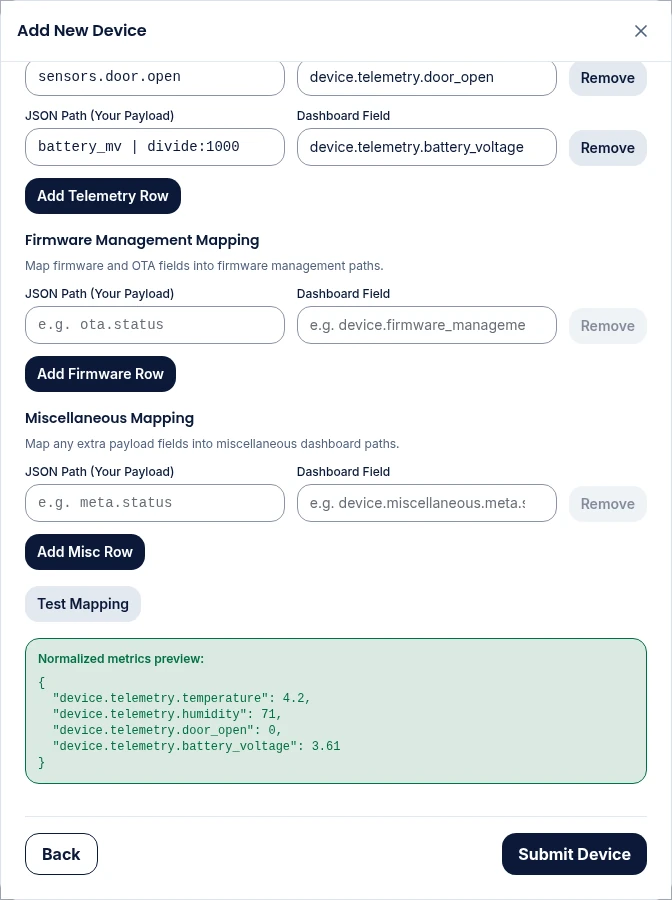Run Test Mapping
The height and width of the screenshot is (900, 672).
[83, 604]
